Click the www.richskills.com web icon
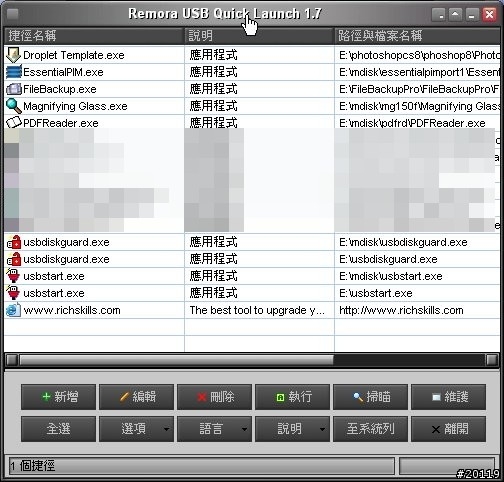Screen dimensions: 504x482 click(13, 310)
